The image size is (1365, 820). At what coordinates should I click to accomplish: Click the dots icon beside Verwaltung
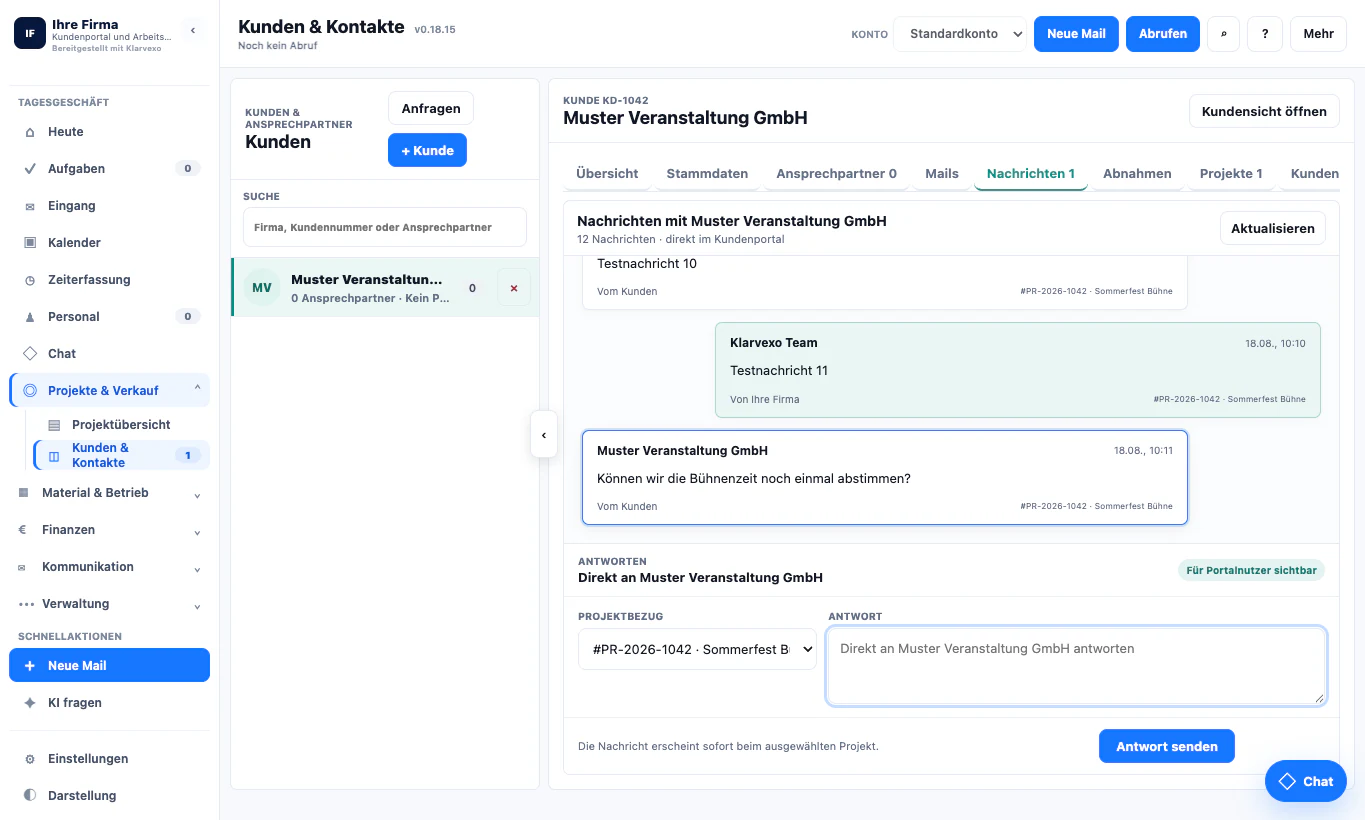pyautogui.click(x=26, y=604)
